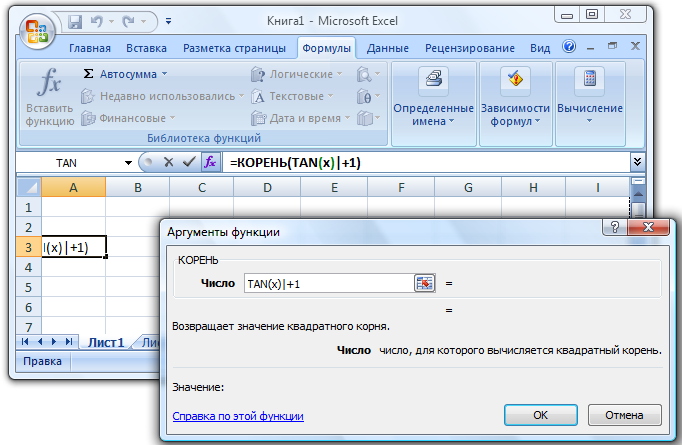
Task: Click the Число argument input field
Action: [329, 284]
